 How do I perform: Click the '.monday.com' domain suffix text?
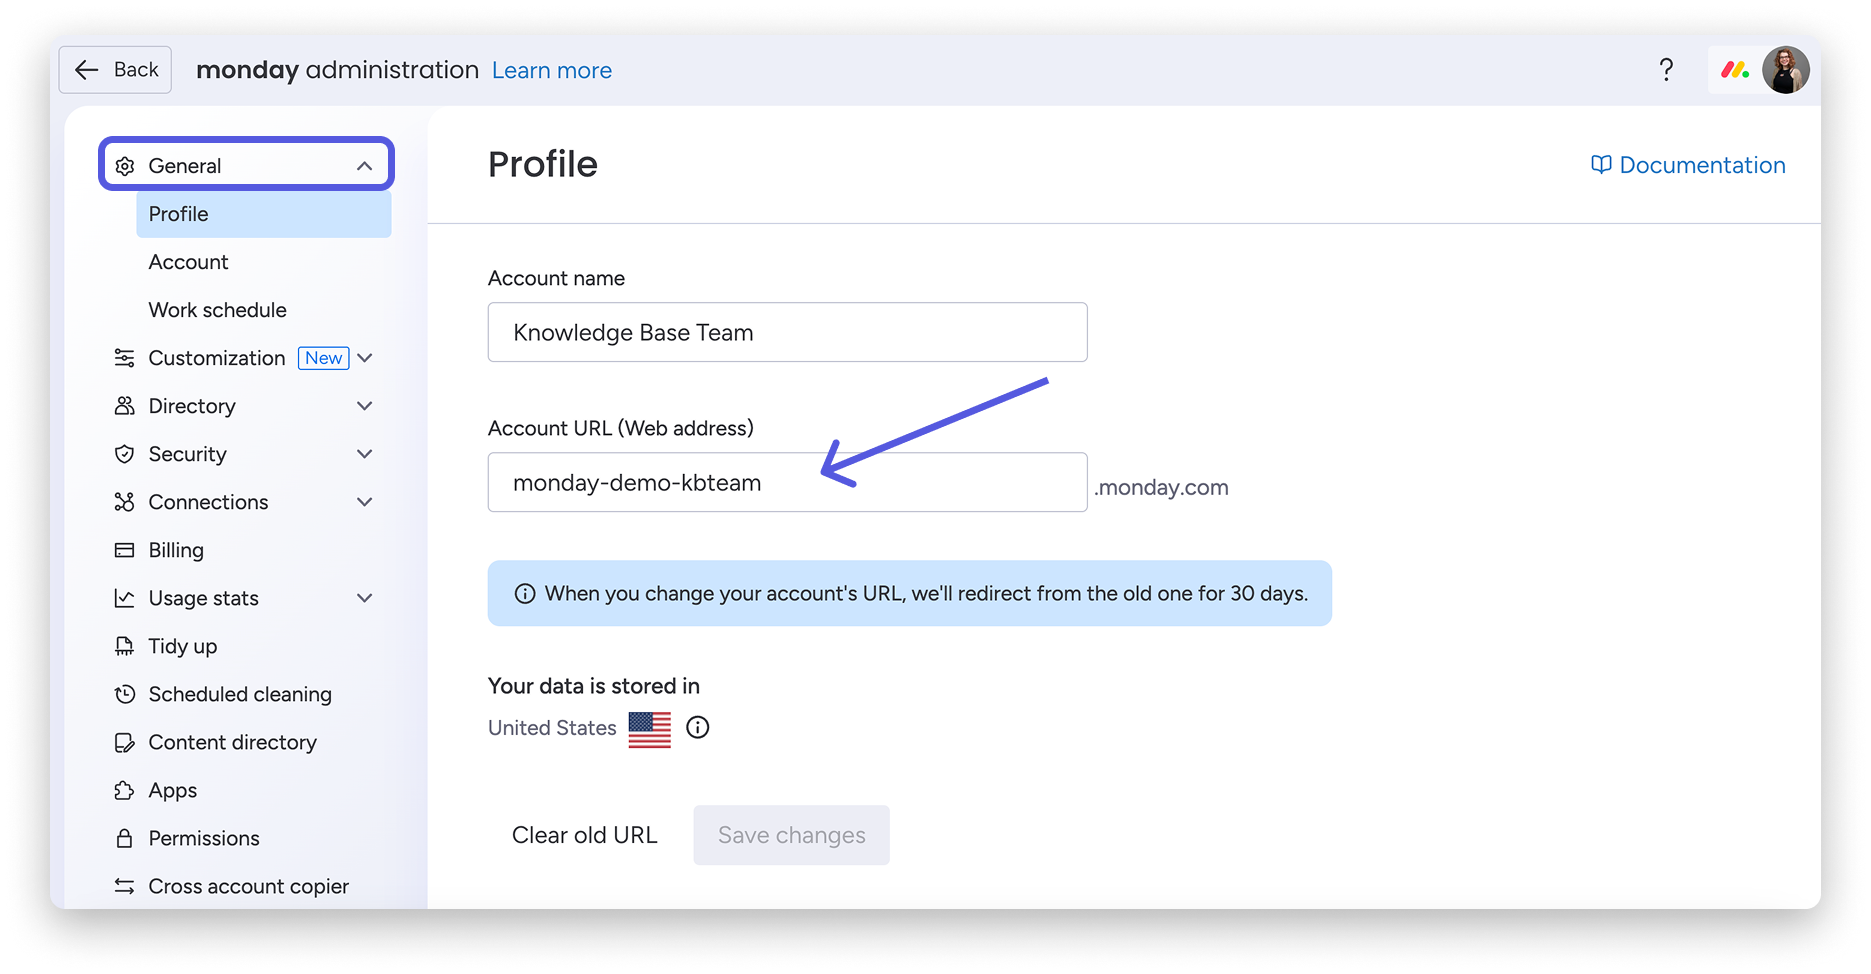pos(1161,488)
